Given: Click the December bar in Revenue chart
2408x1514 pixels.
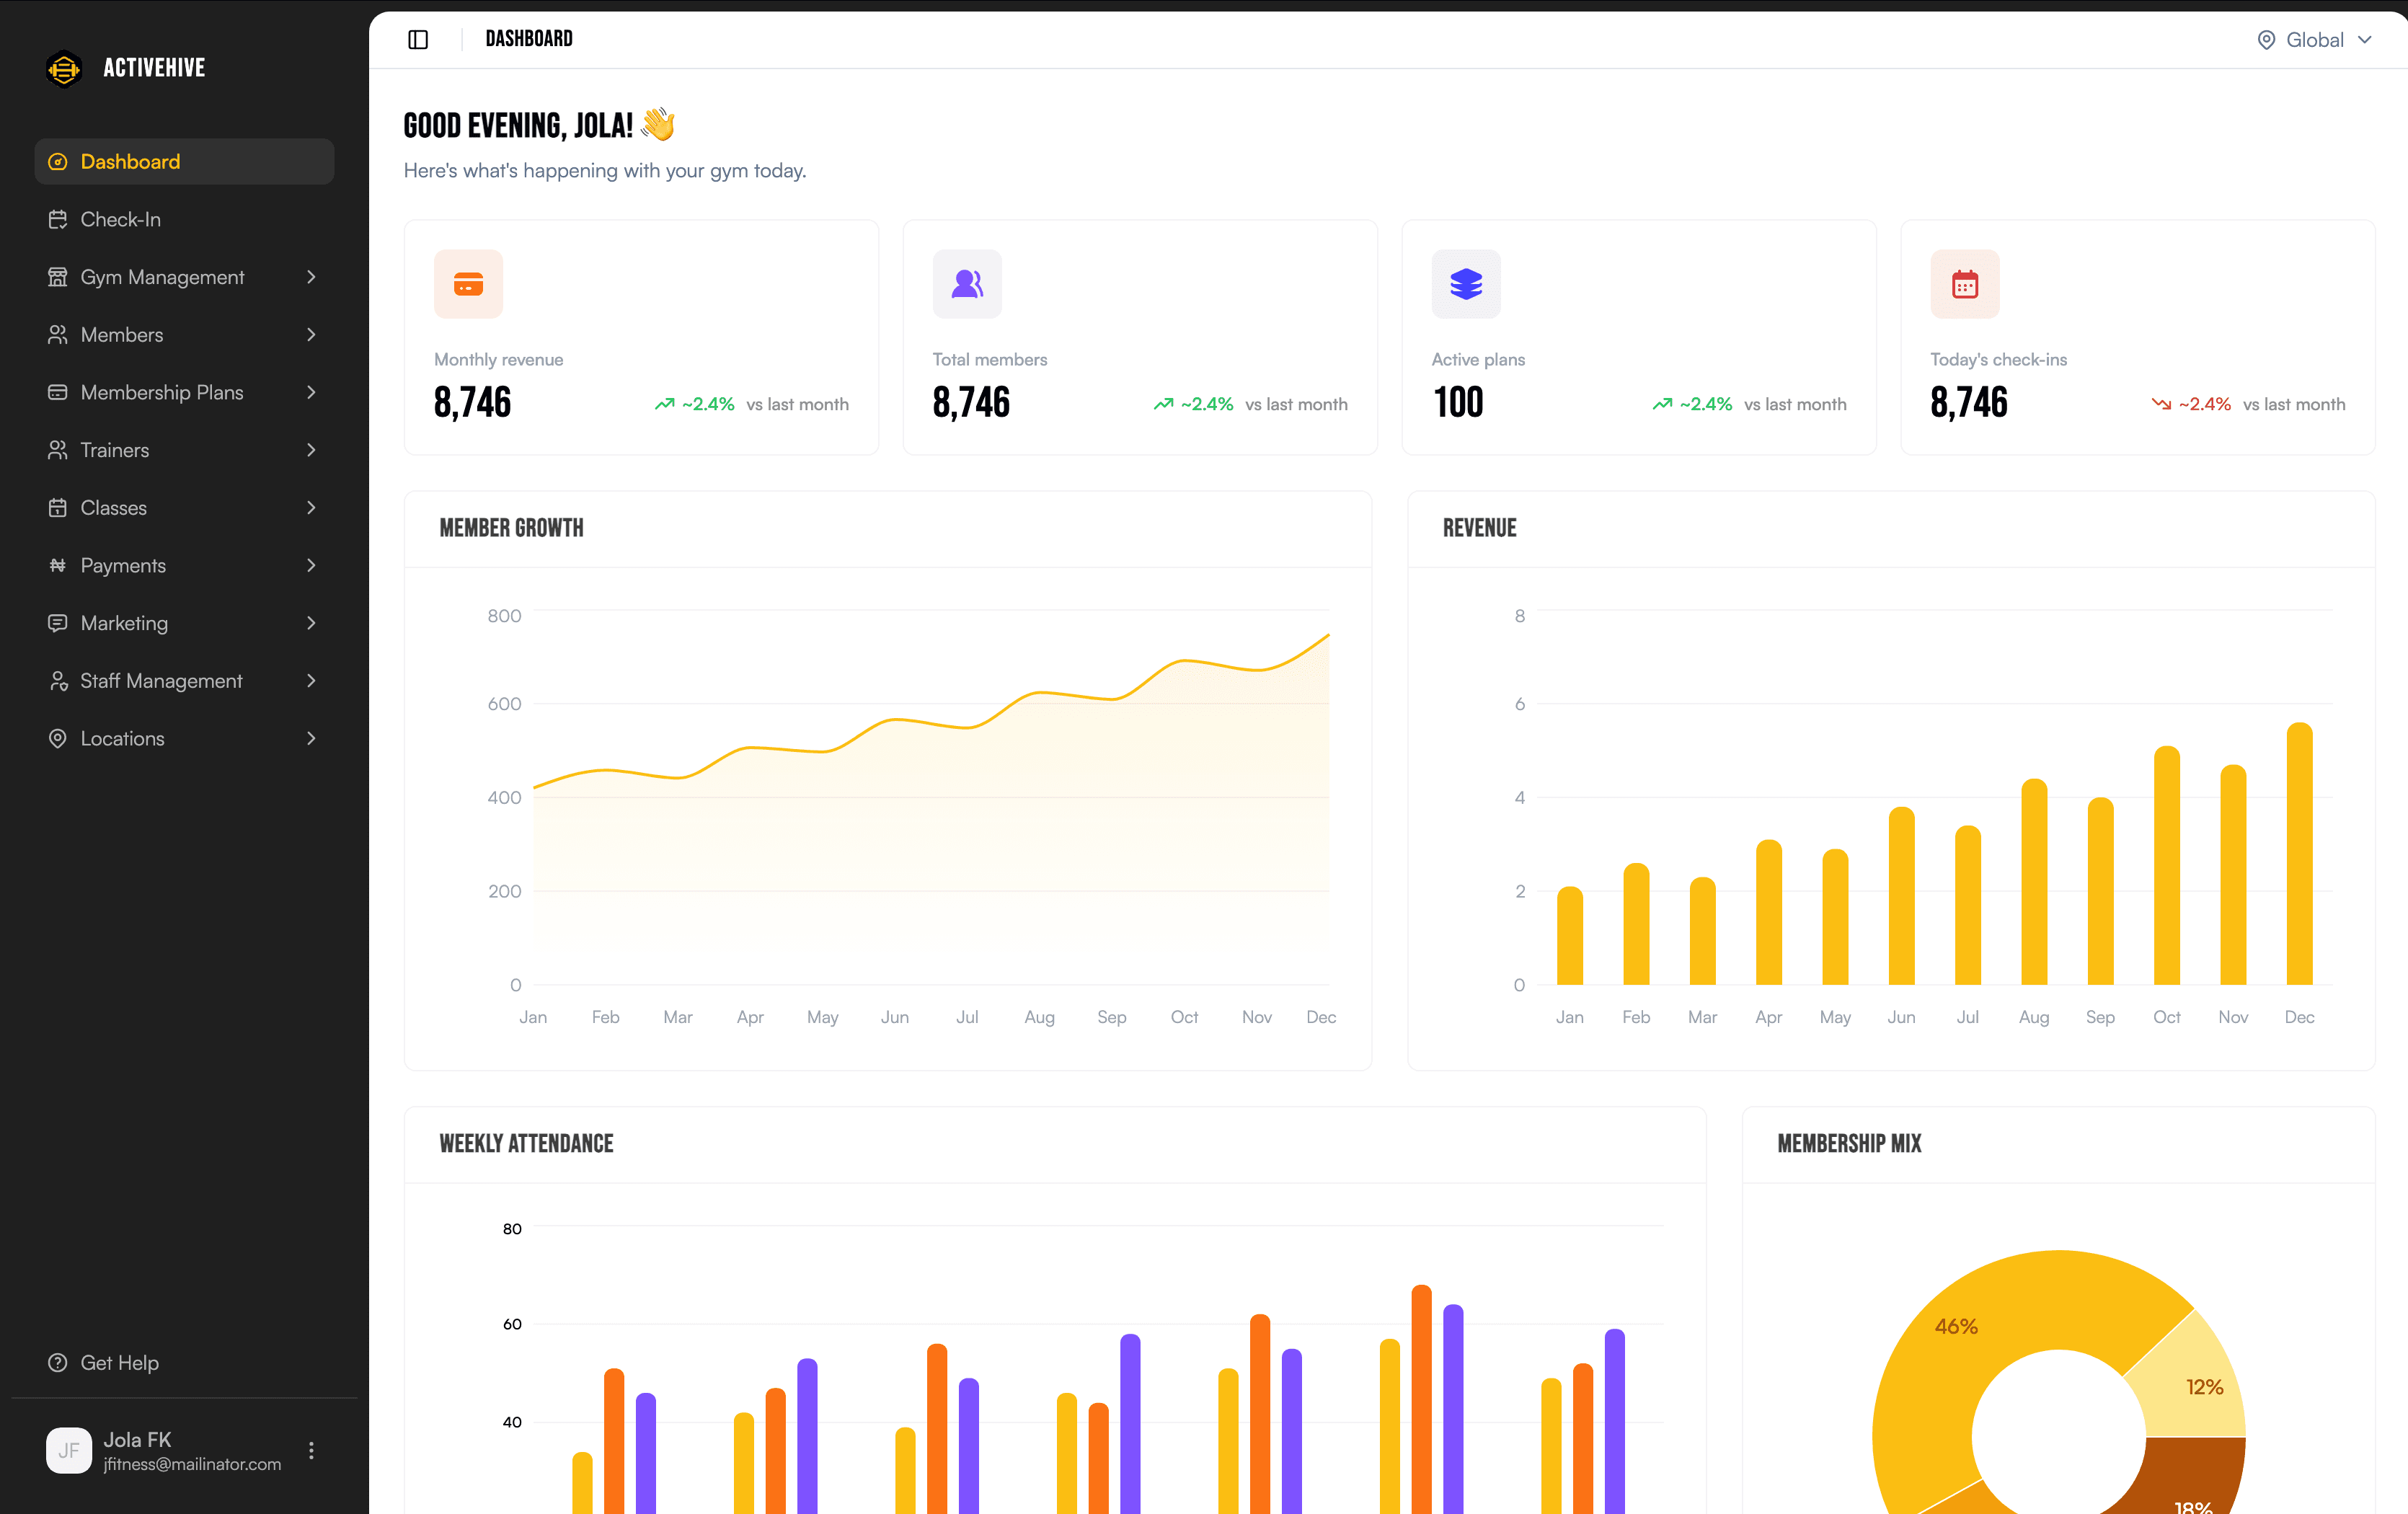Looking at the screenshot, I should click(2299, 854).
